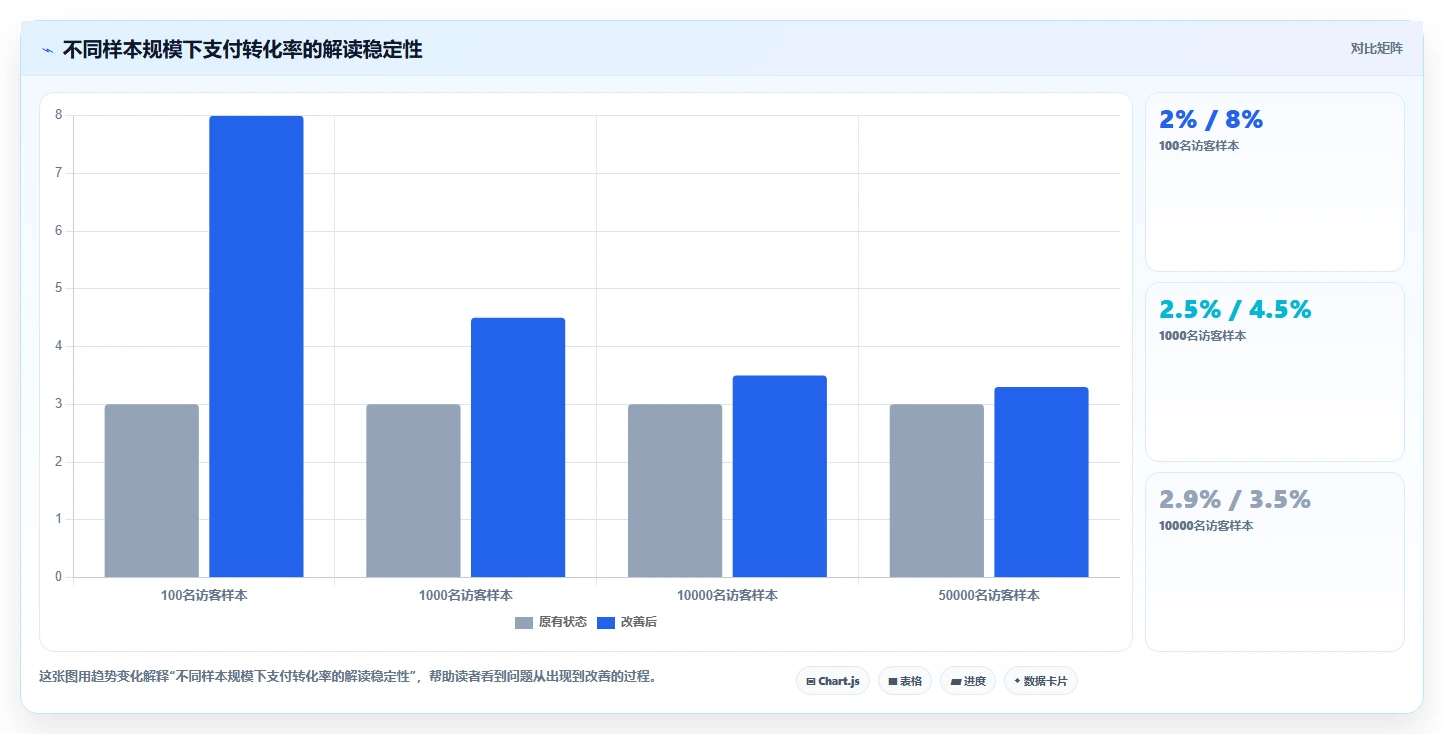Click the gray bar for 50000名访客样本

(937, 490)
